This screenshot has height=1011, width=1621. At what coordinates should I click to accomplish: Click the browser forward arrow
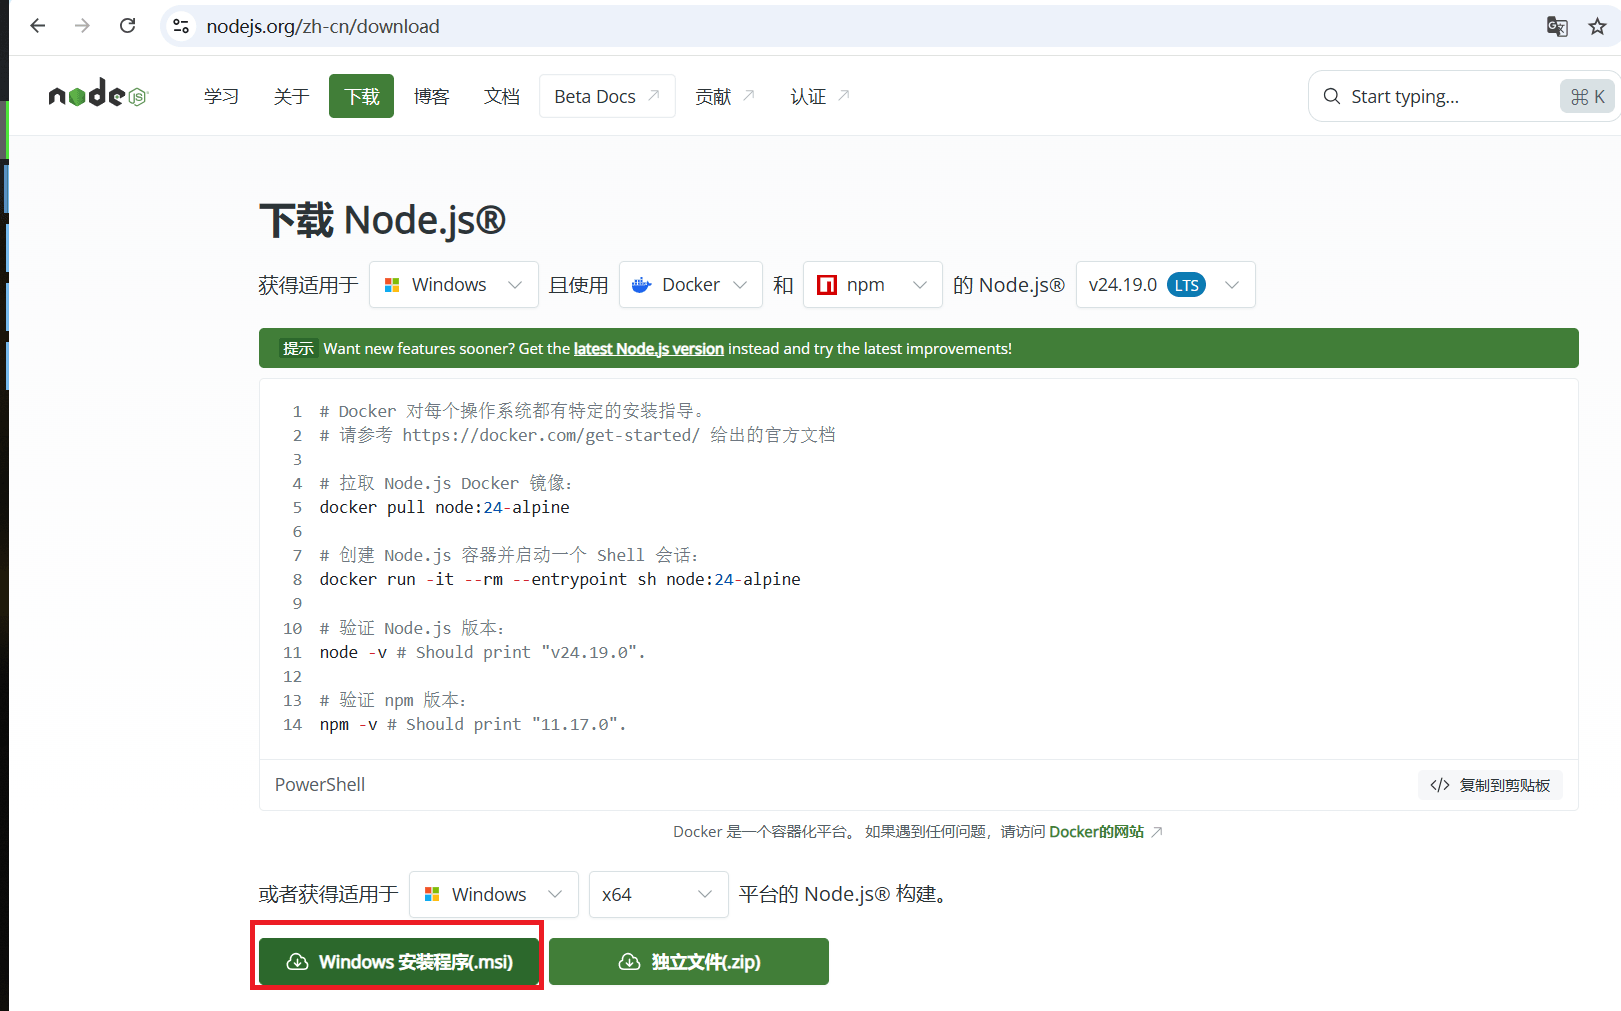pos(82,26)
